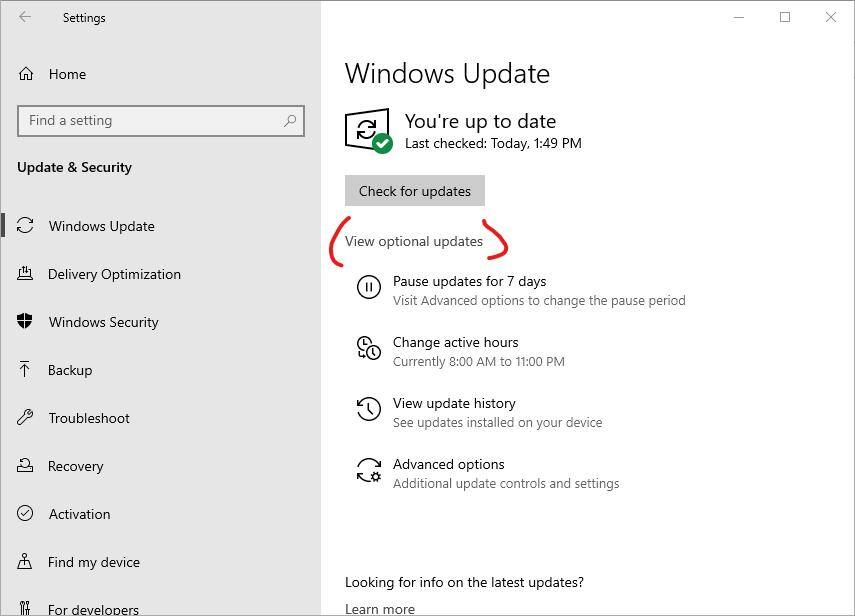Viewport: 855px width, 616px height.
Task: Open the View optional updates link
Action: [x=413, y=241]
